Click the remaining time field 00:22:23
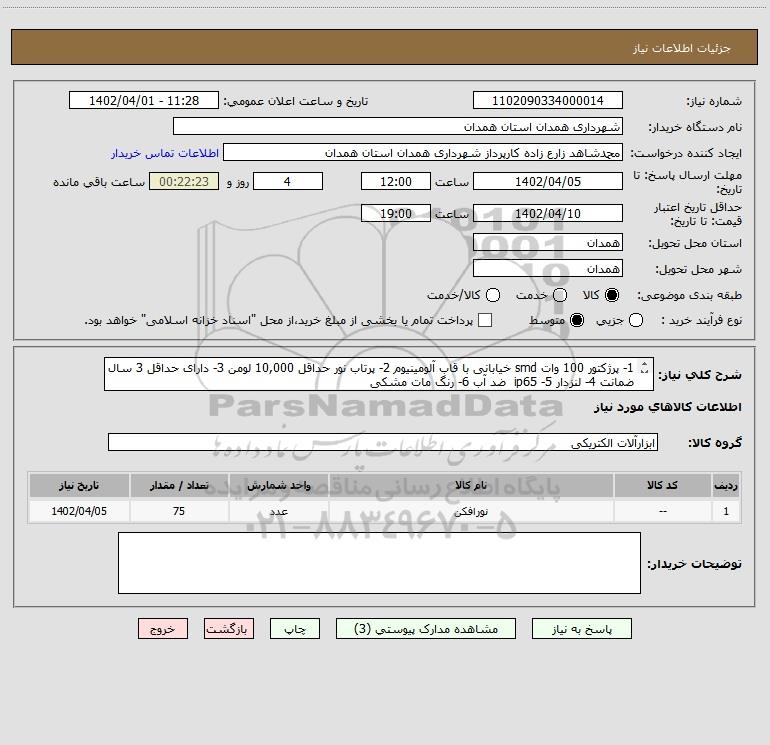This screenshot has width=770, height=745. coord(184,182)
